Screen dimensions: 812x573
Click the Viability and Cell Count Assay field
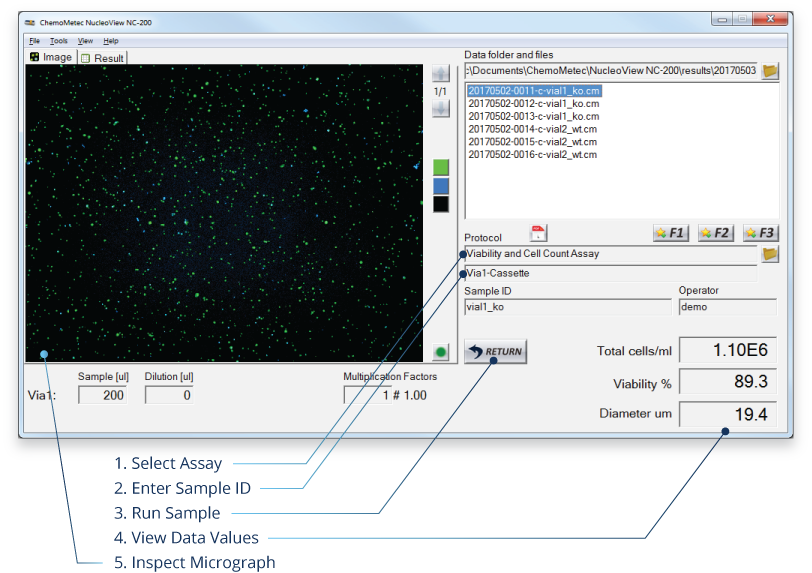pyautogui.click(x=611, y=254)
